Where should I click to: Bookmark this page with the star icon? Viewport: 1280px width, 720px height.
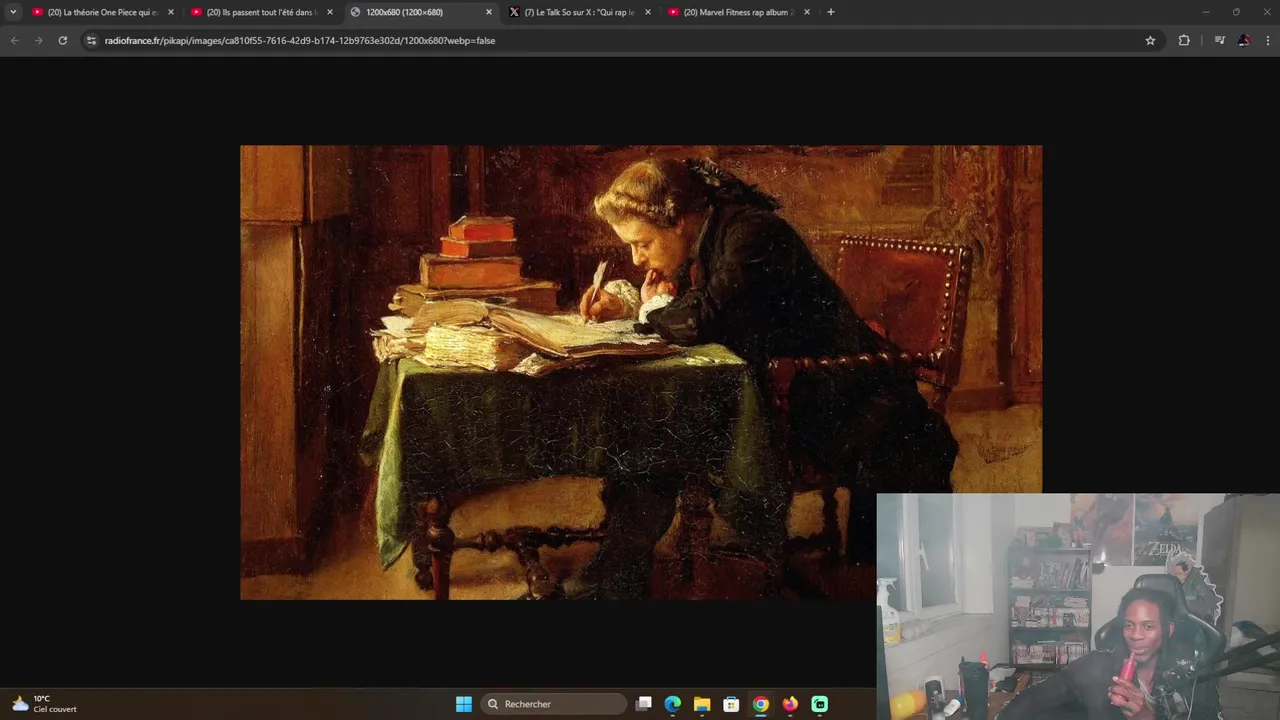point(1150,40)
